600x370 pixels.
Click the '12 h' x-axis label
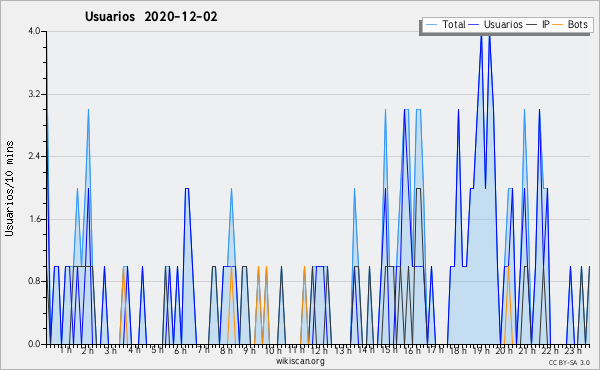(x=319, y=351)
